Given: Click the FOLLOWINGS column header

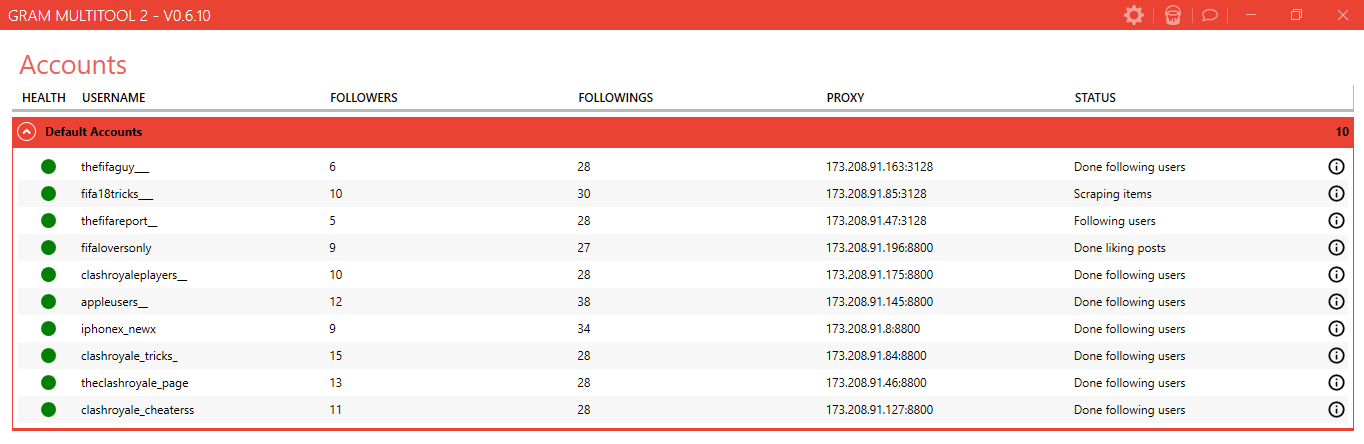Looking at the screenshot, I should [615, 98].
